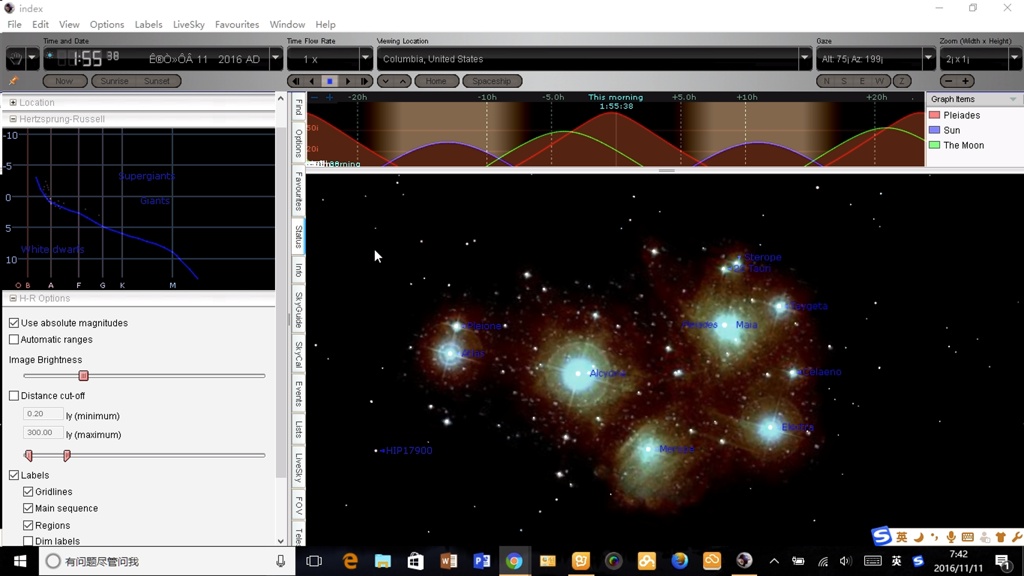Image resolution: width=1024 pixels, height=576 pixels.
Task: Open the Time Flow Rate dropdown
Action: (365, 58)
